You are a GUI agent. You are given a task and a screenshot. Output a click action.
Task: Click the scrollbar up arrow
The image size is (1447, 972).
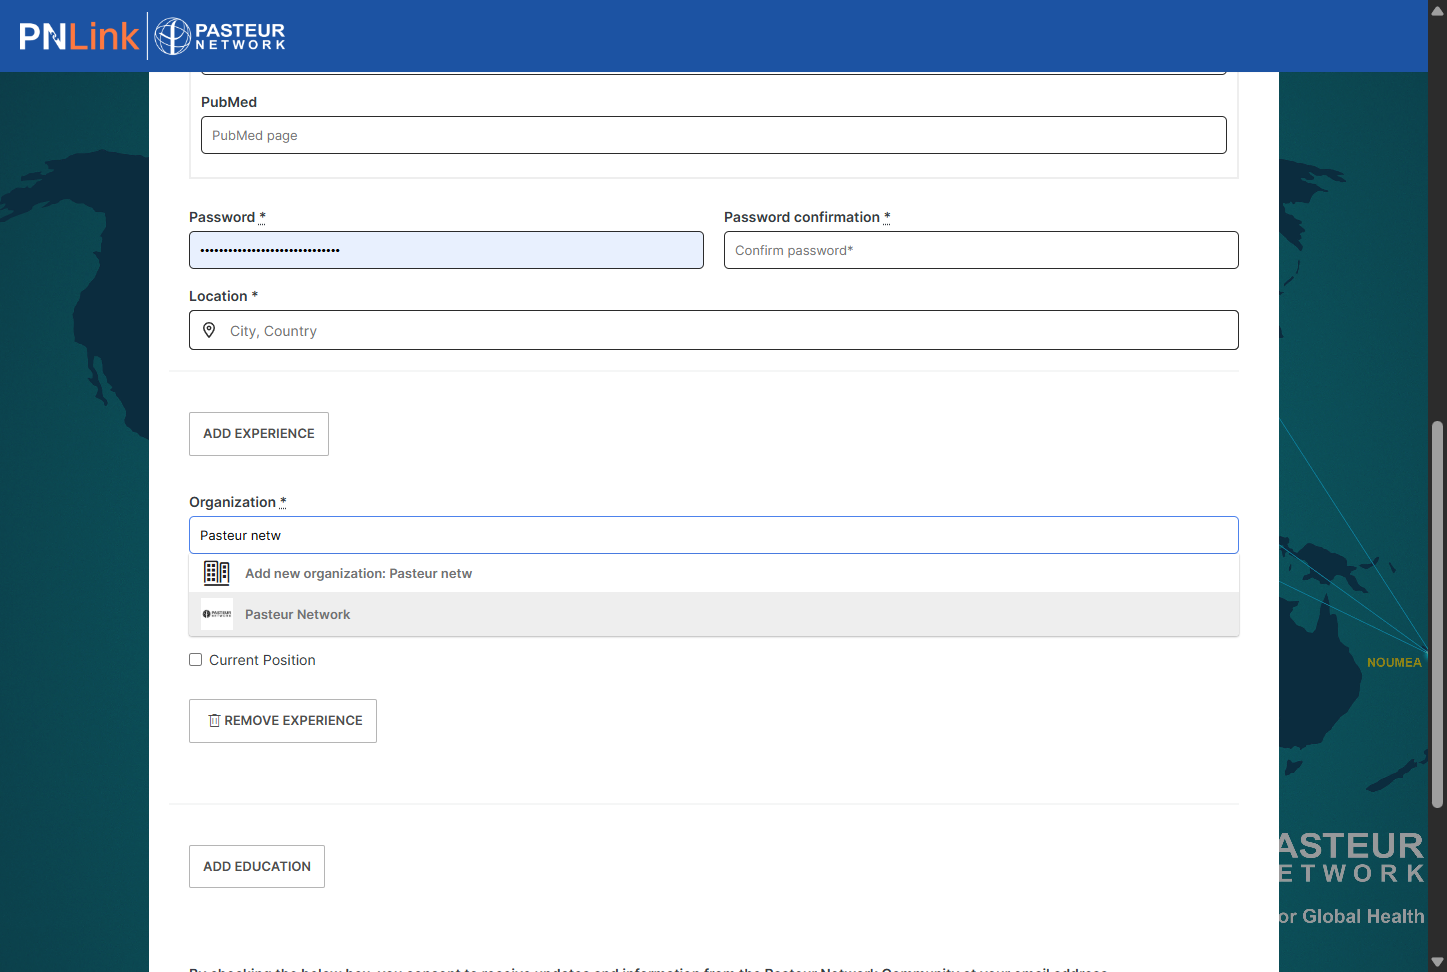1437,10
